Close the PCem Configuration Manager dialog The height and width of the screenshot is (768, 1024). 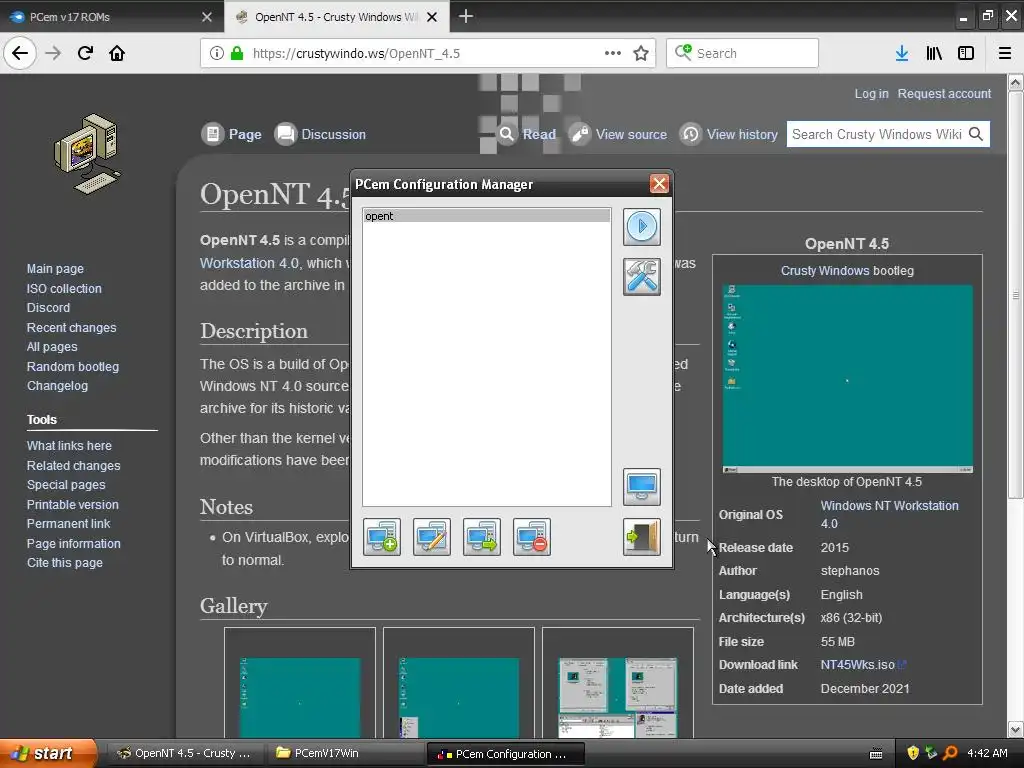click(659, 184)
